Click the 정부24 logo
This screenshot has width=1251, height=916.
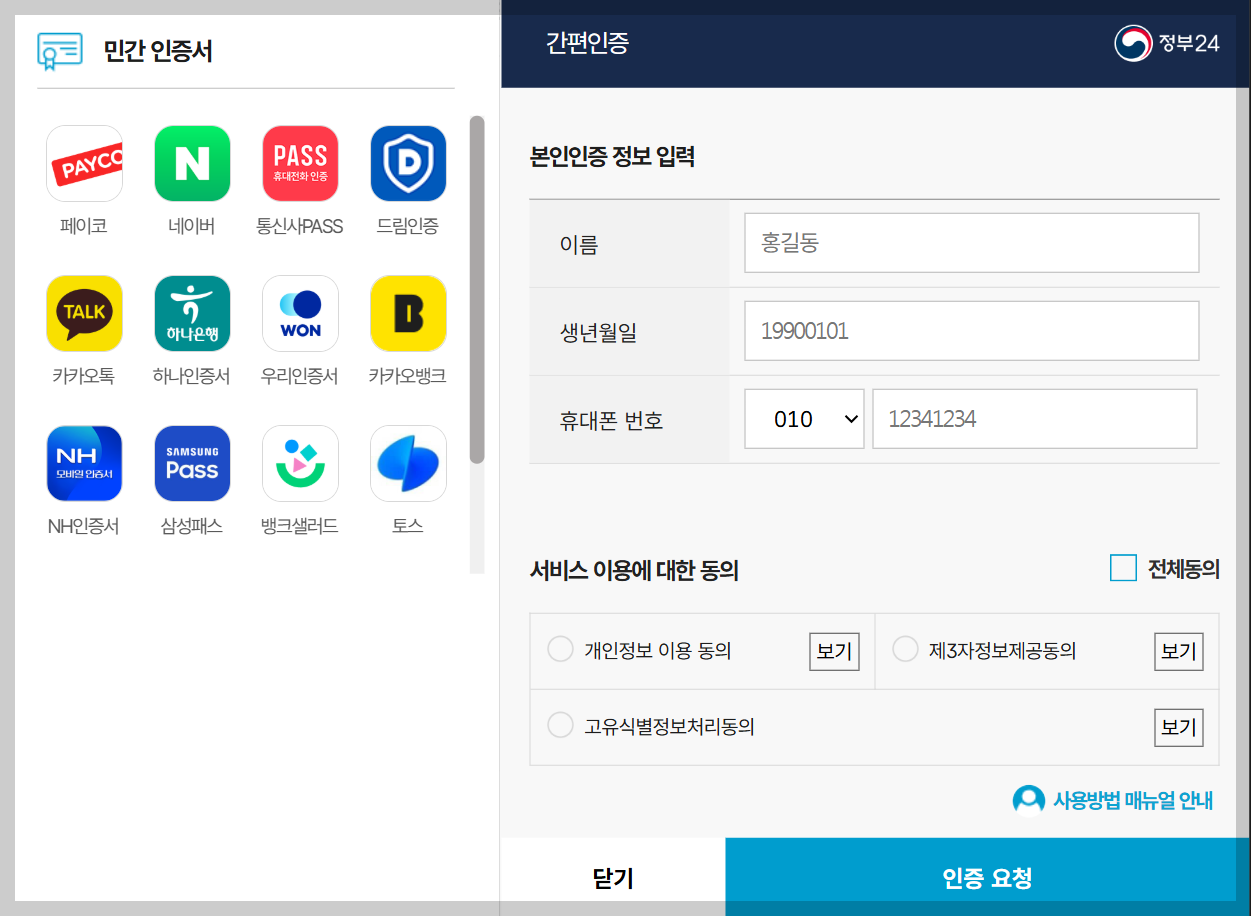coord(1167,43)
